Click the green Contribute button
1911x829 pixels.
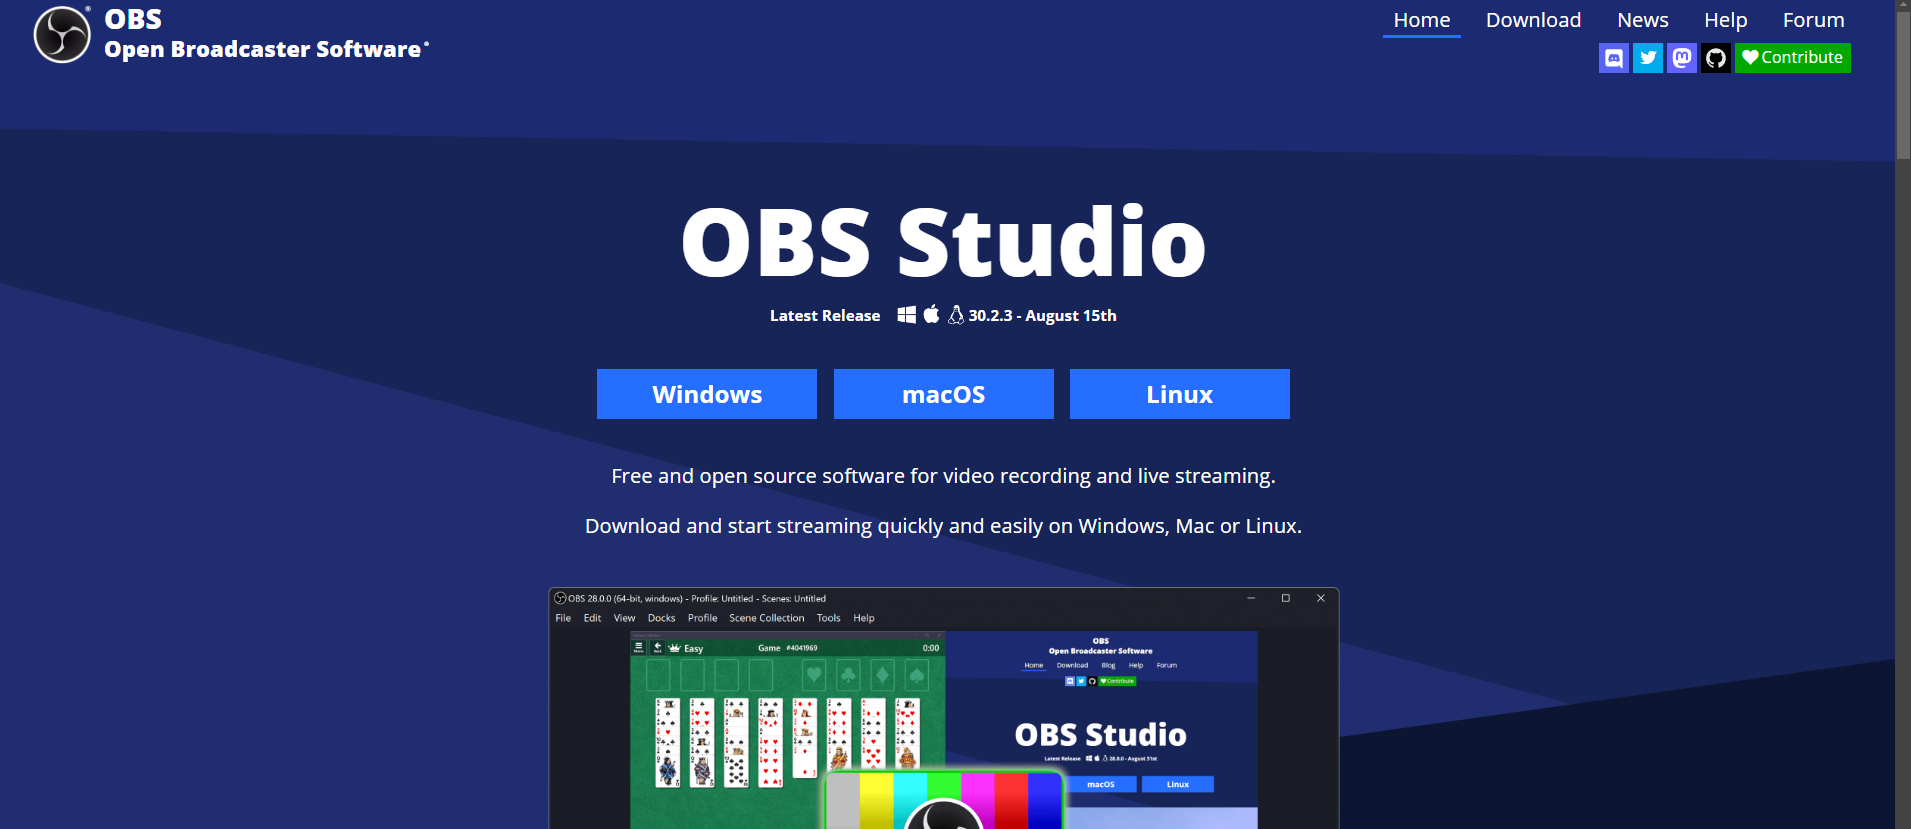click(1793, 58)
